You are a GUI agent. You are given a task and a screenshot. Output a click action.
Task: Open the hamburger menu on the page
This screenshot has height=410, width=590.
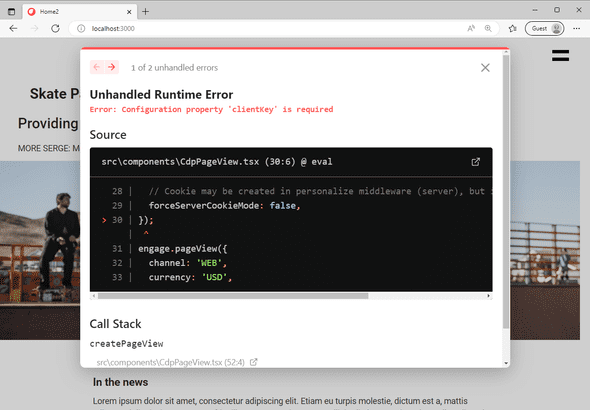click(x=560, y=56)
